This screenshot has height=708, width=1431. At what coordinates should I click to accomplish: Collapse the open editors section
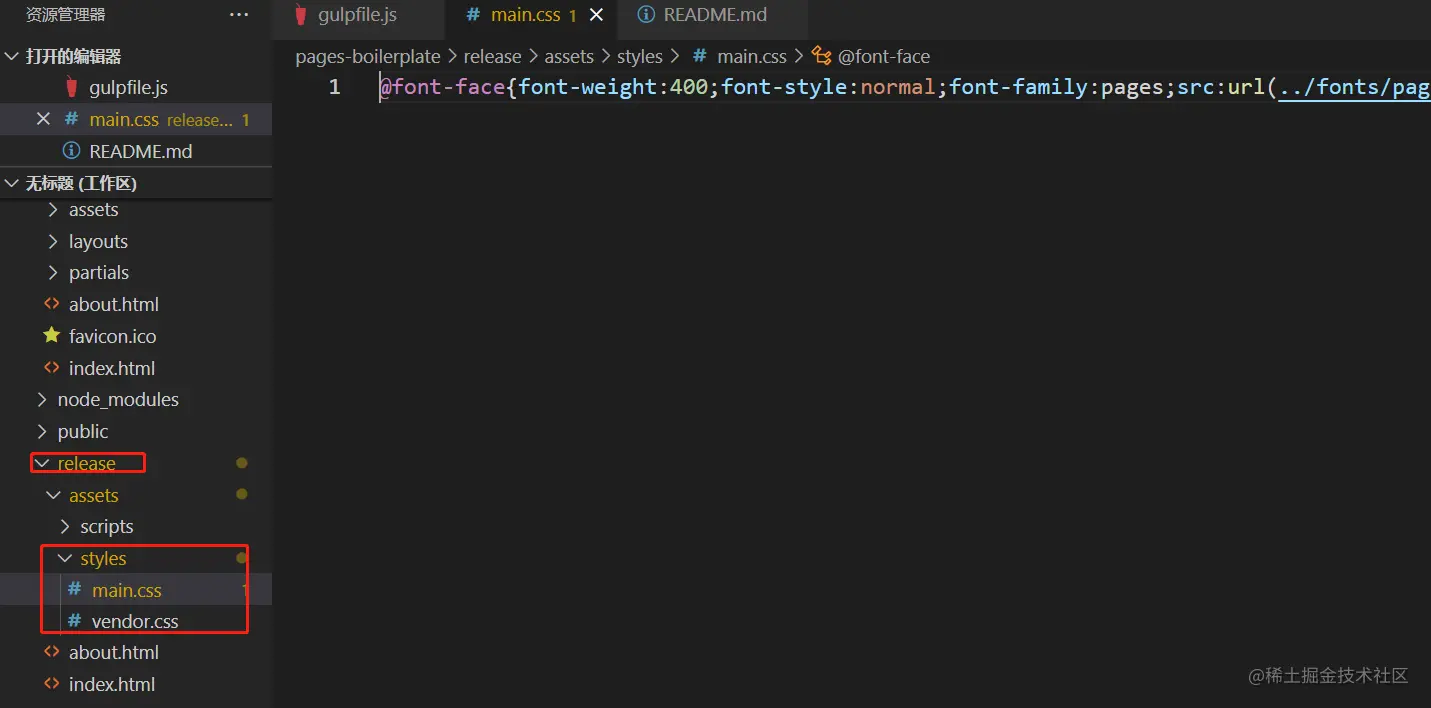point(12,57)
